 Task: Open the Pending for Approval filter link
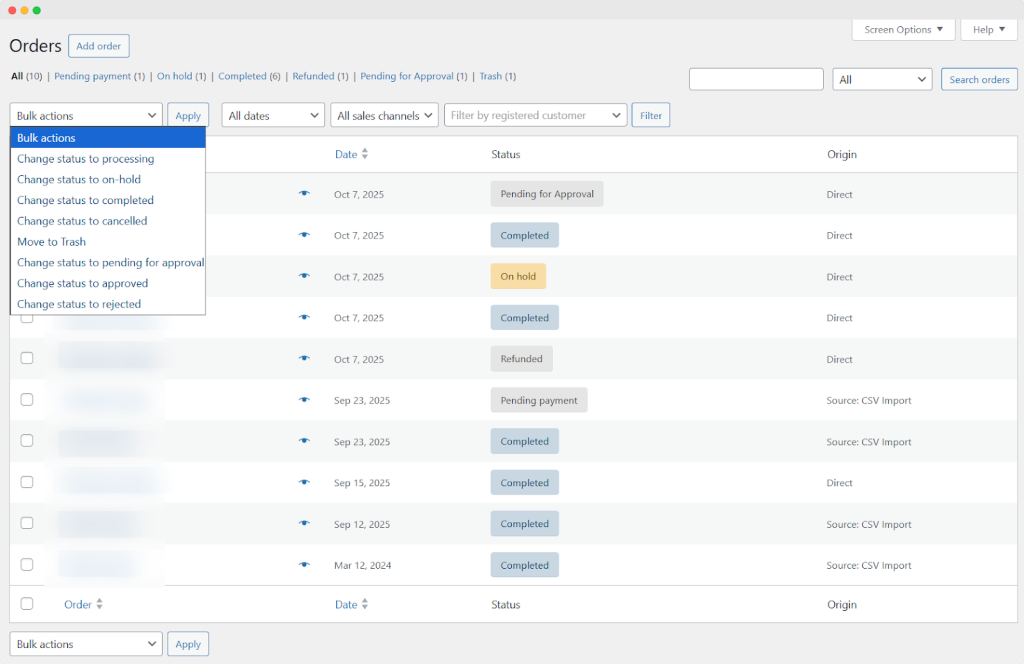406,76
